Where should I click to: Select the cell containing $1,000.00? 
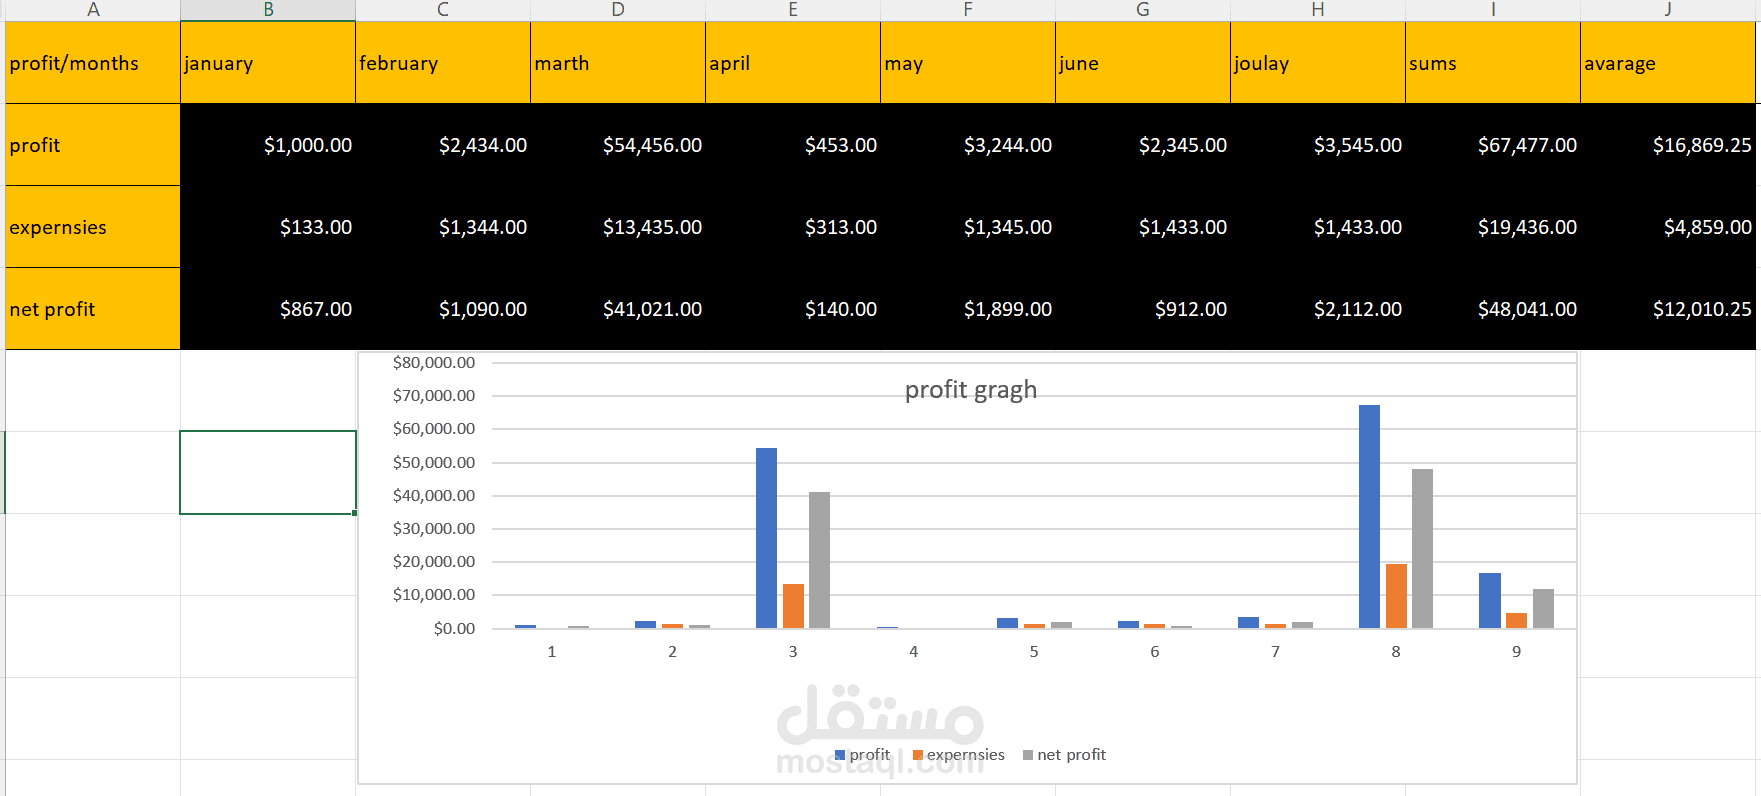point(268,145)
